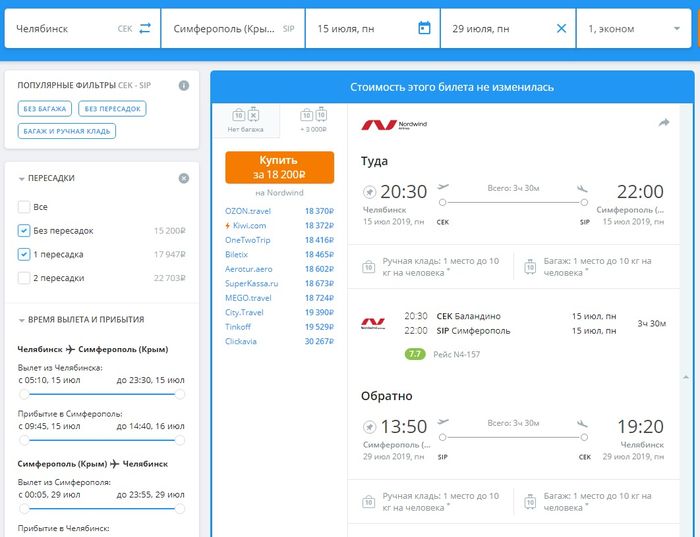The image size is (700, 537).
Task: Click СЕК Баландино airport name
Action: [x=468, y=316]
